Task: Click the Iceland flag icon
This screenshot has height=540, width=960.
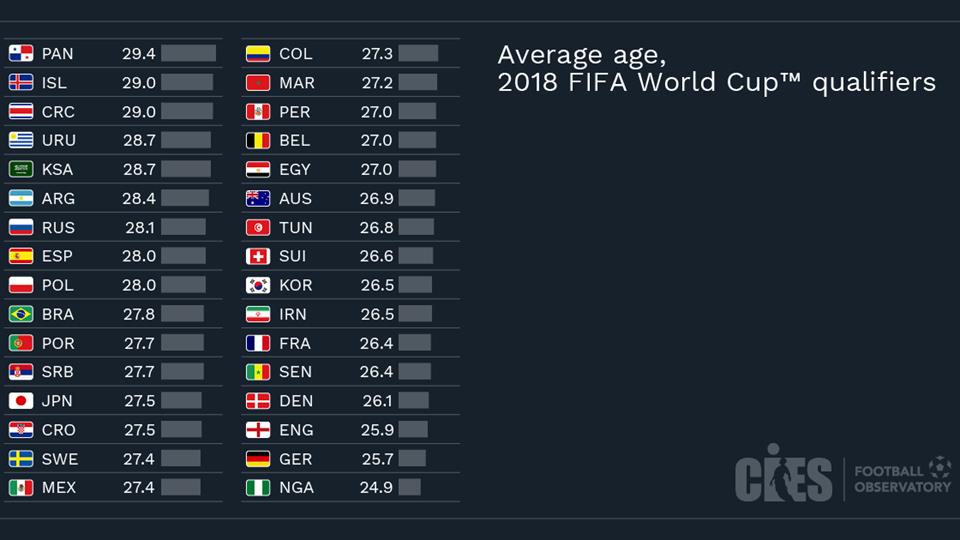Action: 21,83
